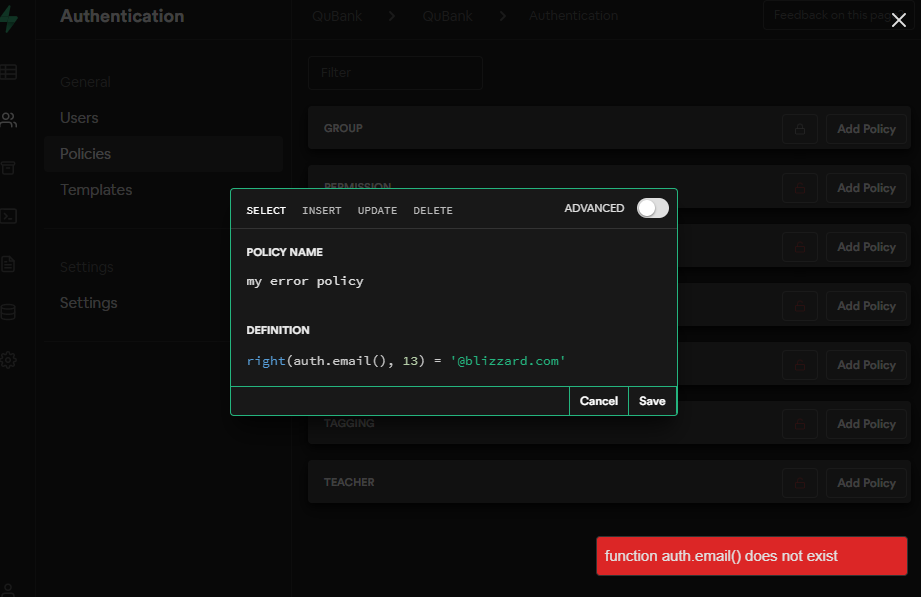Switch to the INSERT operation tab
Viewport: 921px width, 597px height.
click(x=321, y=210)
